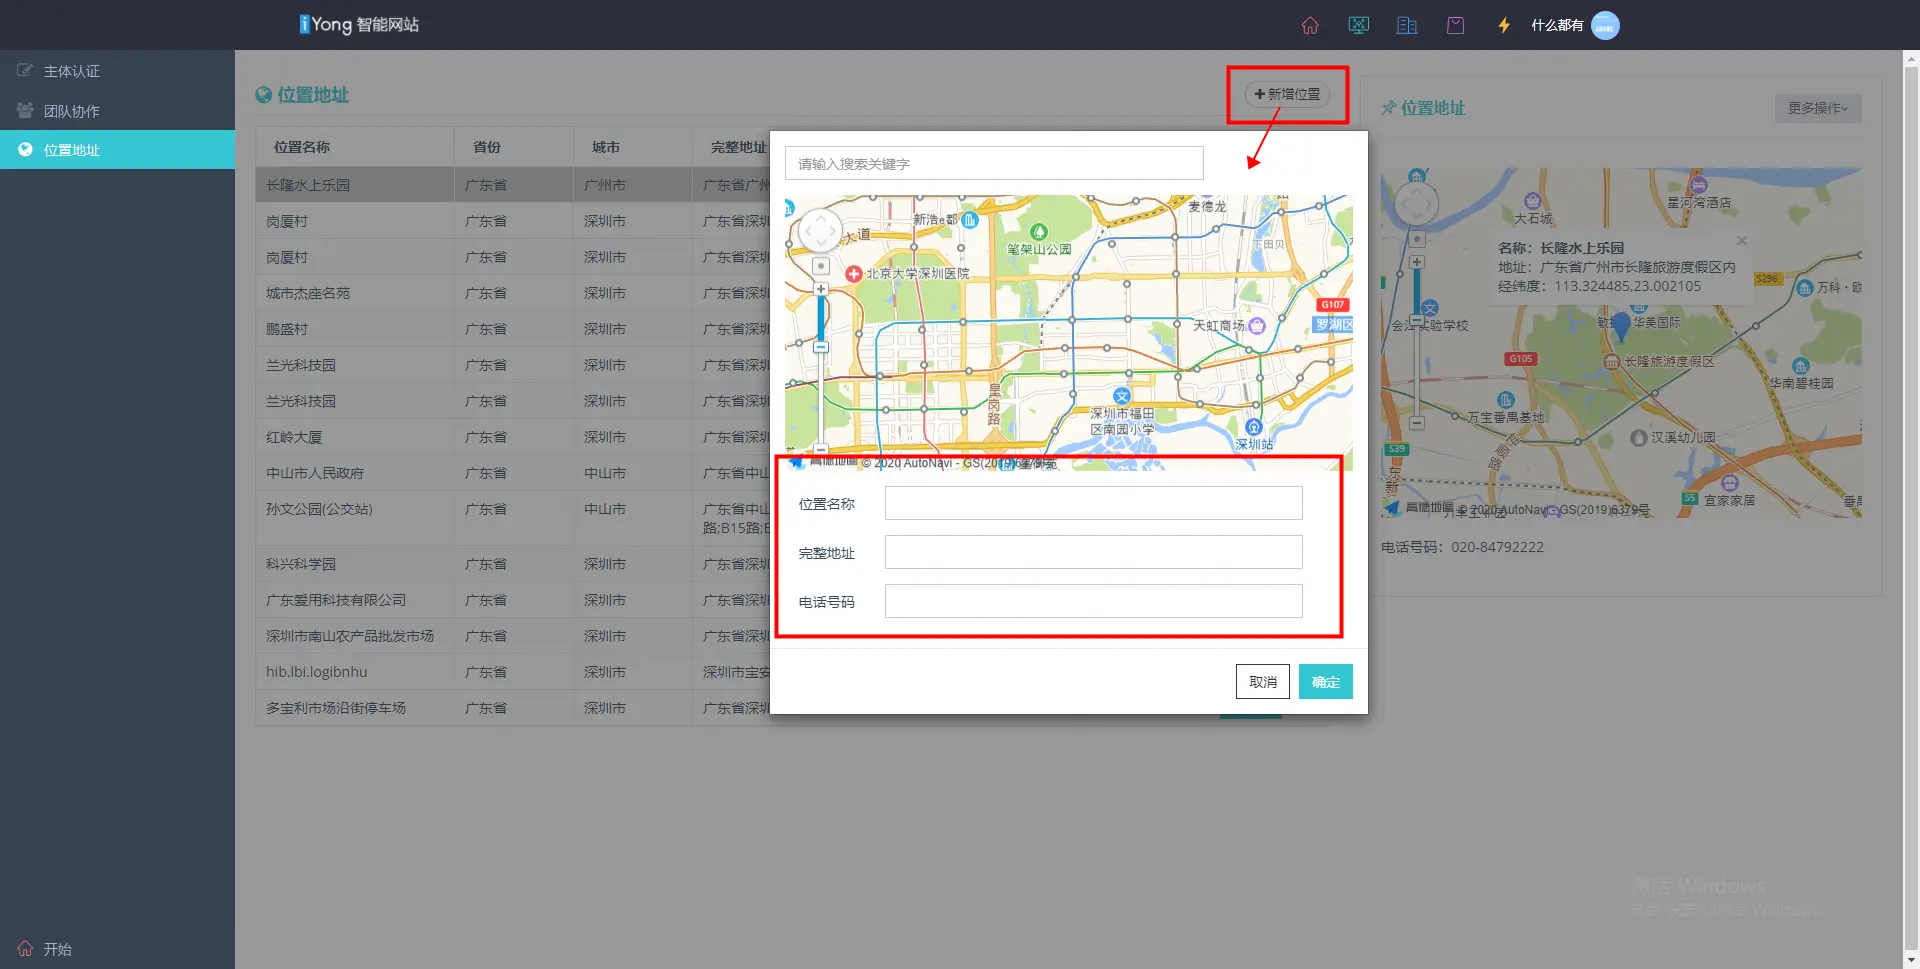
Task: Select 团队协作 in the sidebar
Action: [x=71, y=111]
